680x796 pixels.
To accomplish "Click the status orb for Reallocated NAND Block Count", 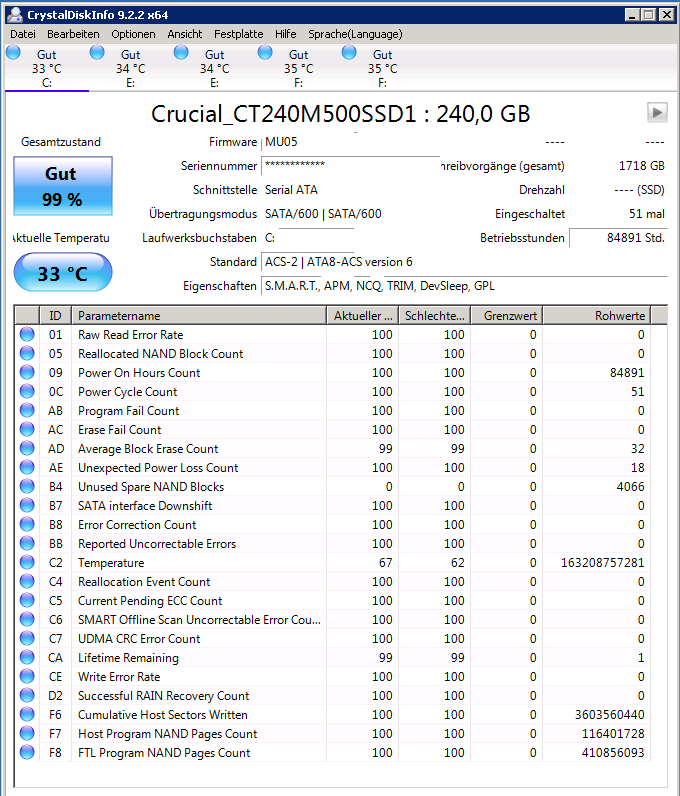I will tap(27, 353).
